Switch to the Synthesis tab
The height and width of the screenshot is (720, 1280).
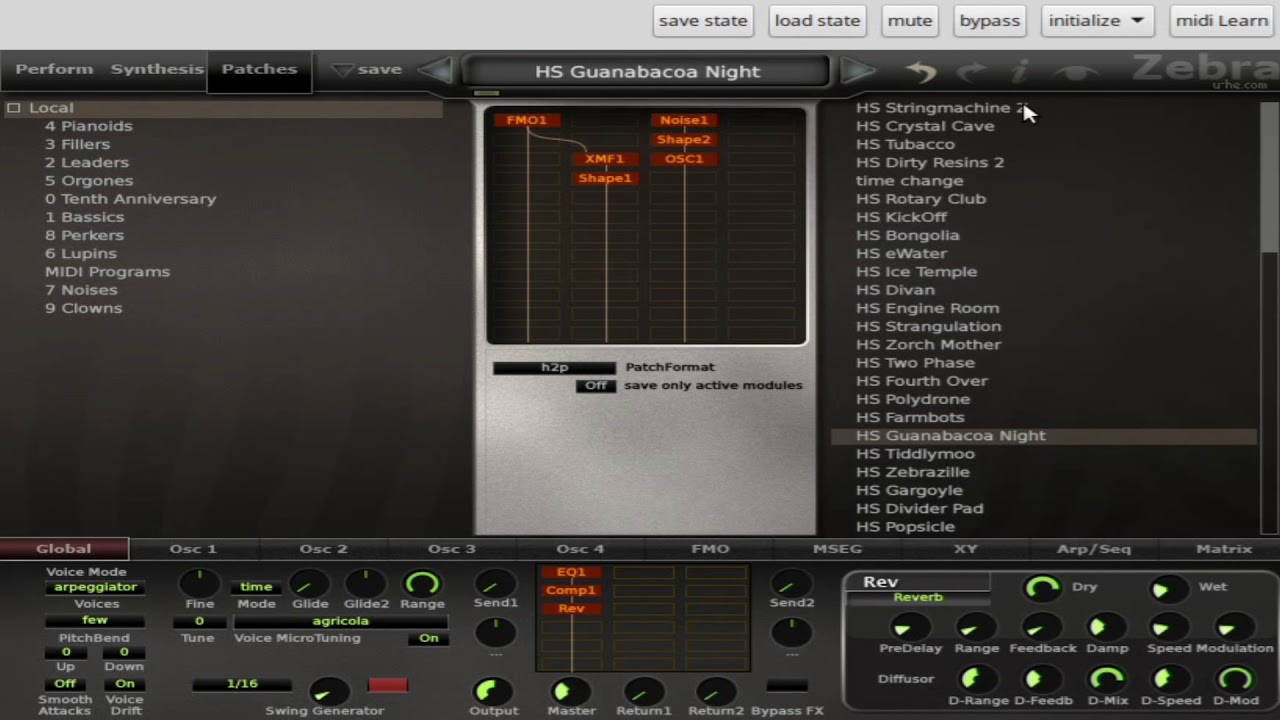(157, 69)
